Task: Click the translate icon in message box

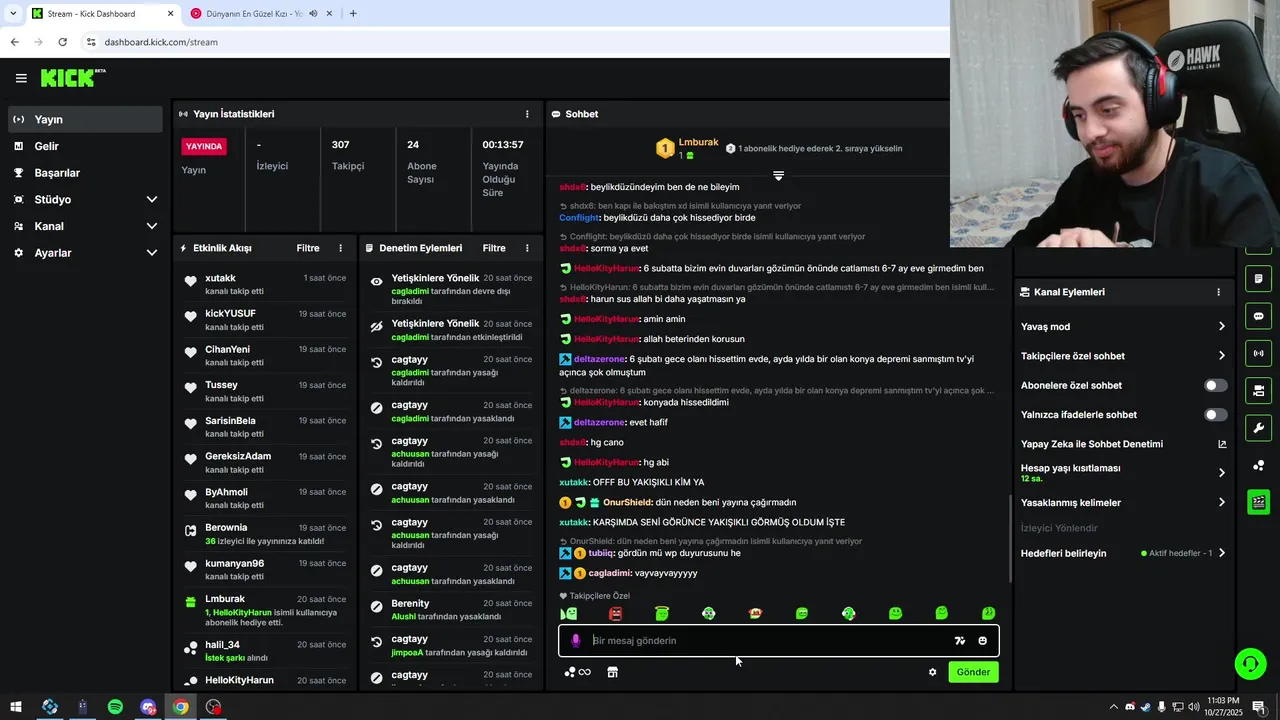Action: point(960,641)
